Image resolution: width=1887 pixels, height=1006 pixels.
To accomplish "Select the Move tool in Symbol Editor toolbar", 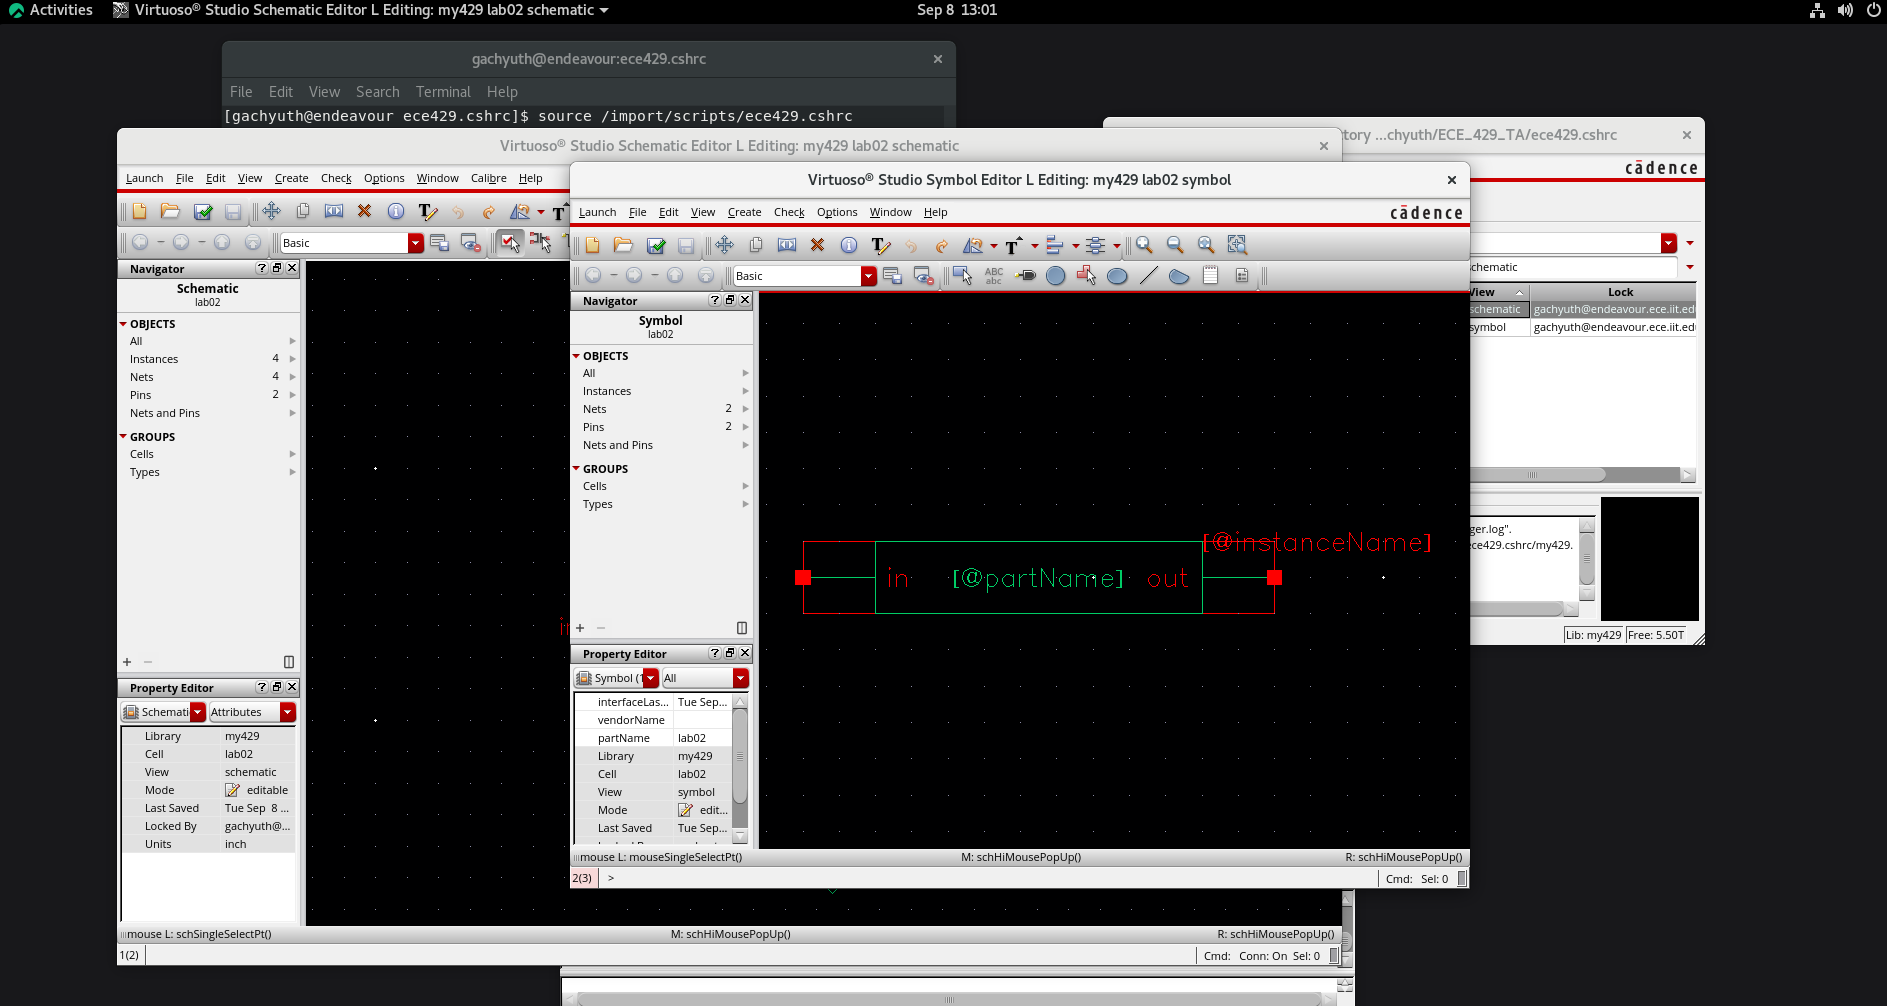I will (725, 245).
